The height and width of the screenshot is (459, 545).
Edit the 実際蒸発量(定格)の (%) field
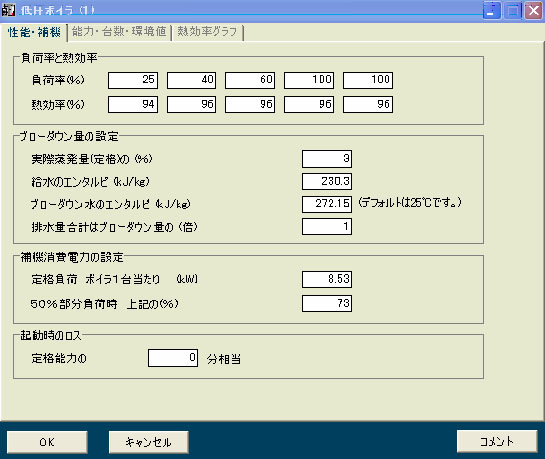pyautogui.click(x=327, y=159)
